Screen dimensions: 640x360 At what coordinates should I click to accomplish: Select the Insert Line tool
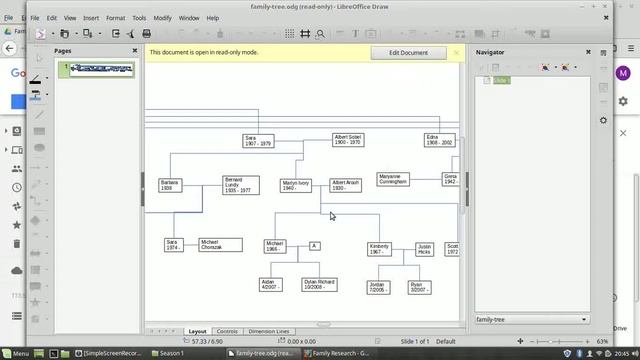(39, 115)
